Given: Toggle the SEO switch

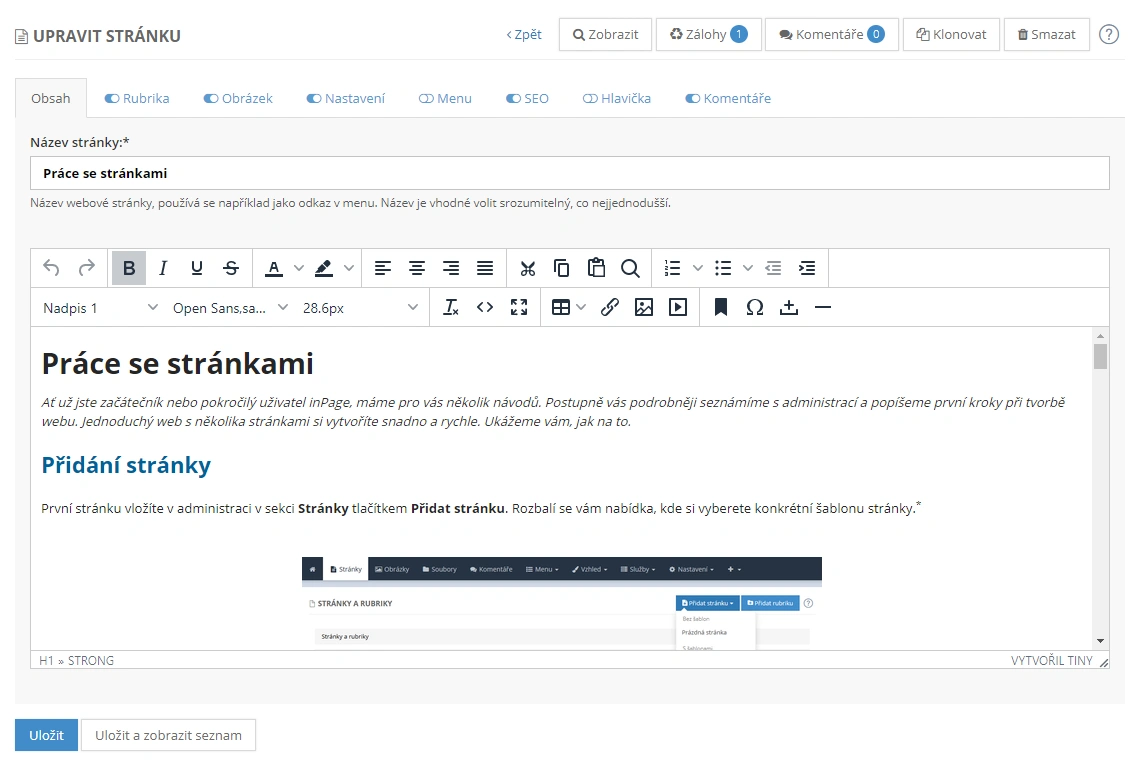Looking at the screenshot, I should click(x=513, y=99).
